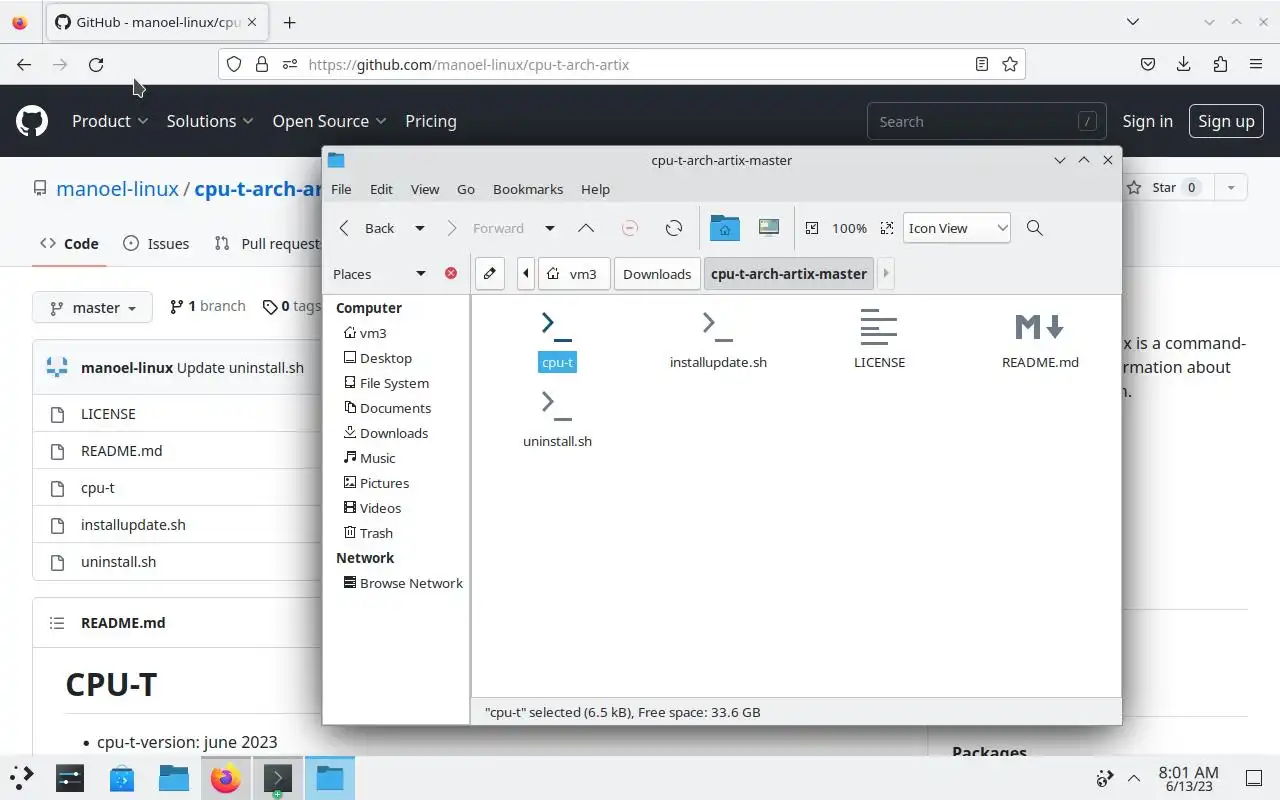Open the Star list dropdown on GitHub
Screen dimensions: 1280x800
(x=1231, y=187)
